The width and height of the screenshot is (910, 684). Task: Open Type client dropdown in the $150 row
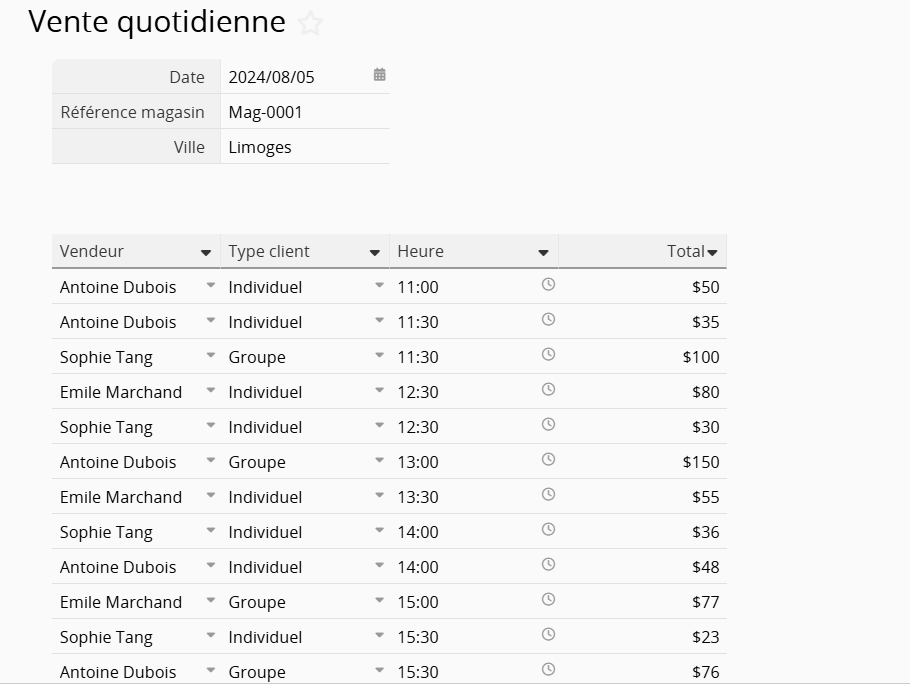click(x=379, y=460)
